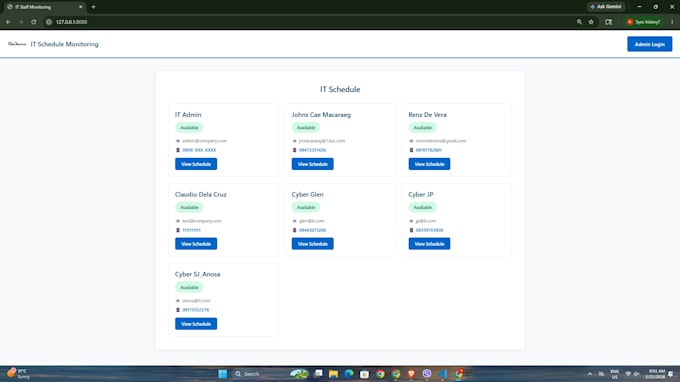This screenshot has height=382, width=680.
Task: Click Cyber JP's email address
Action: point(426,221)
